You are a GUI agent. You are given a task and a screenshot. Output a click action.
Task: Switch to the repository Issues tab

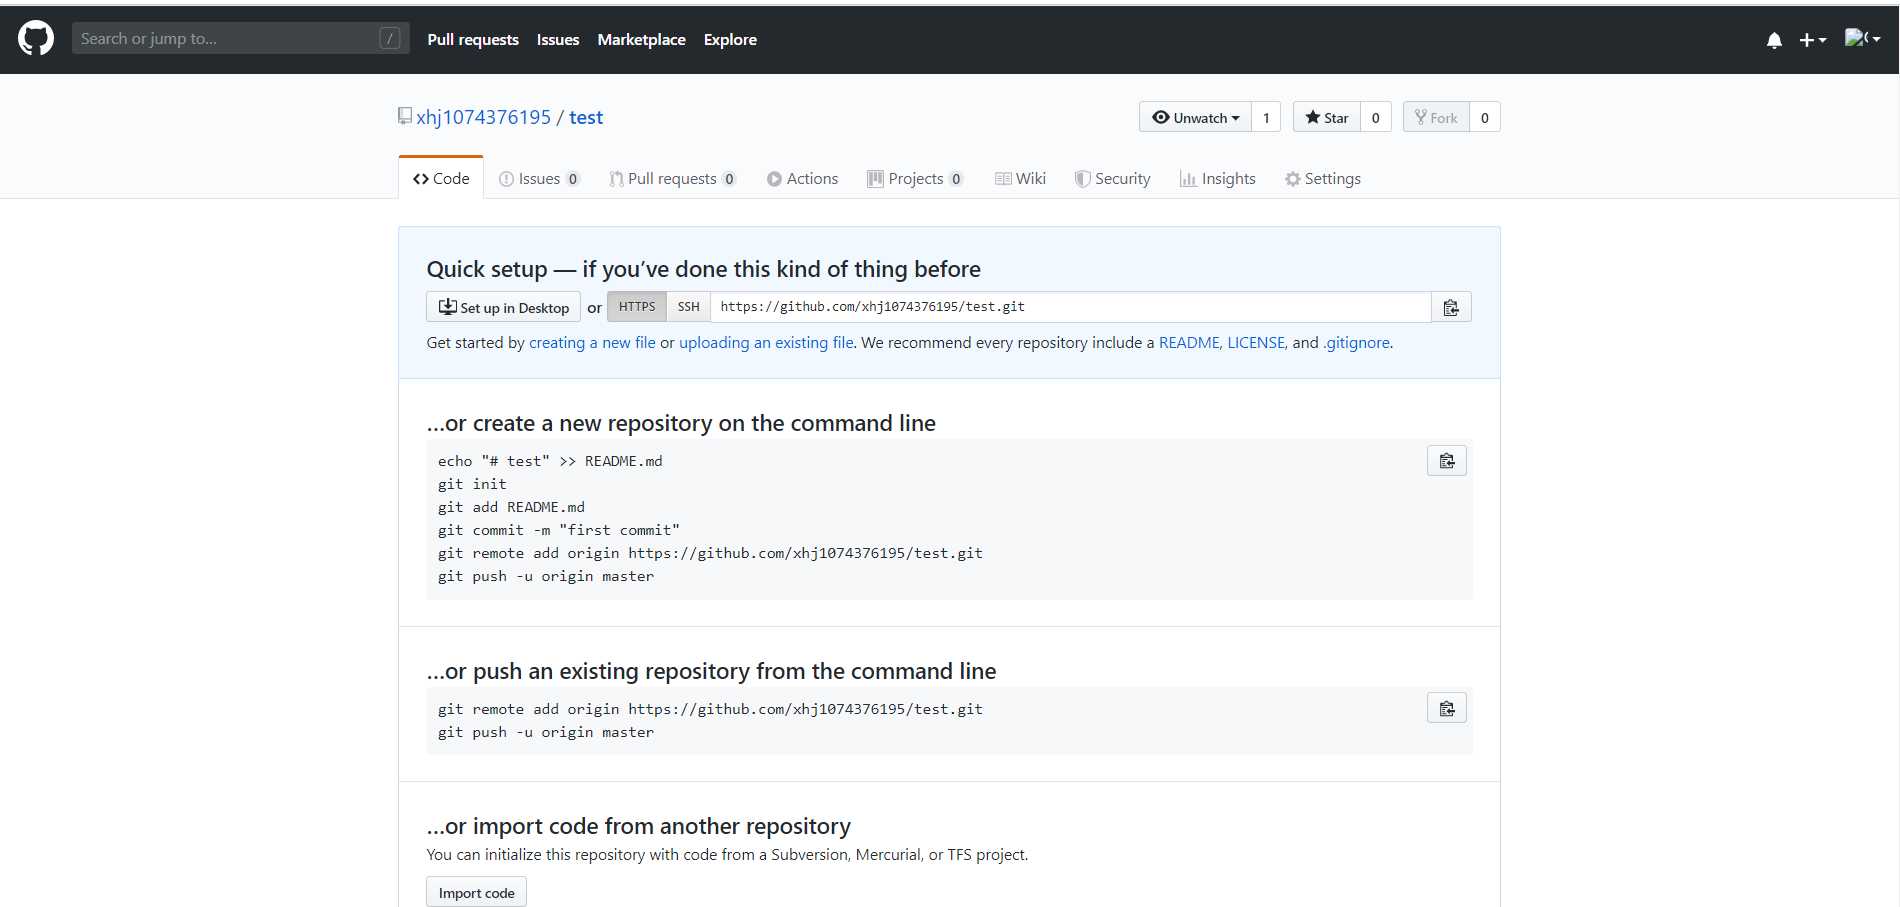pyautogui.click(x=539, y=178)
